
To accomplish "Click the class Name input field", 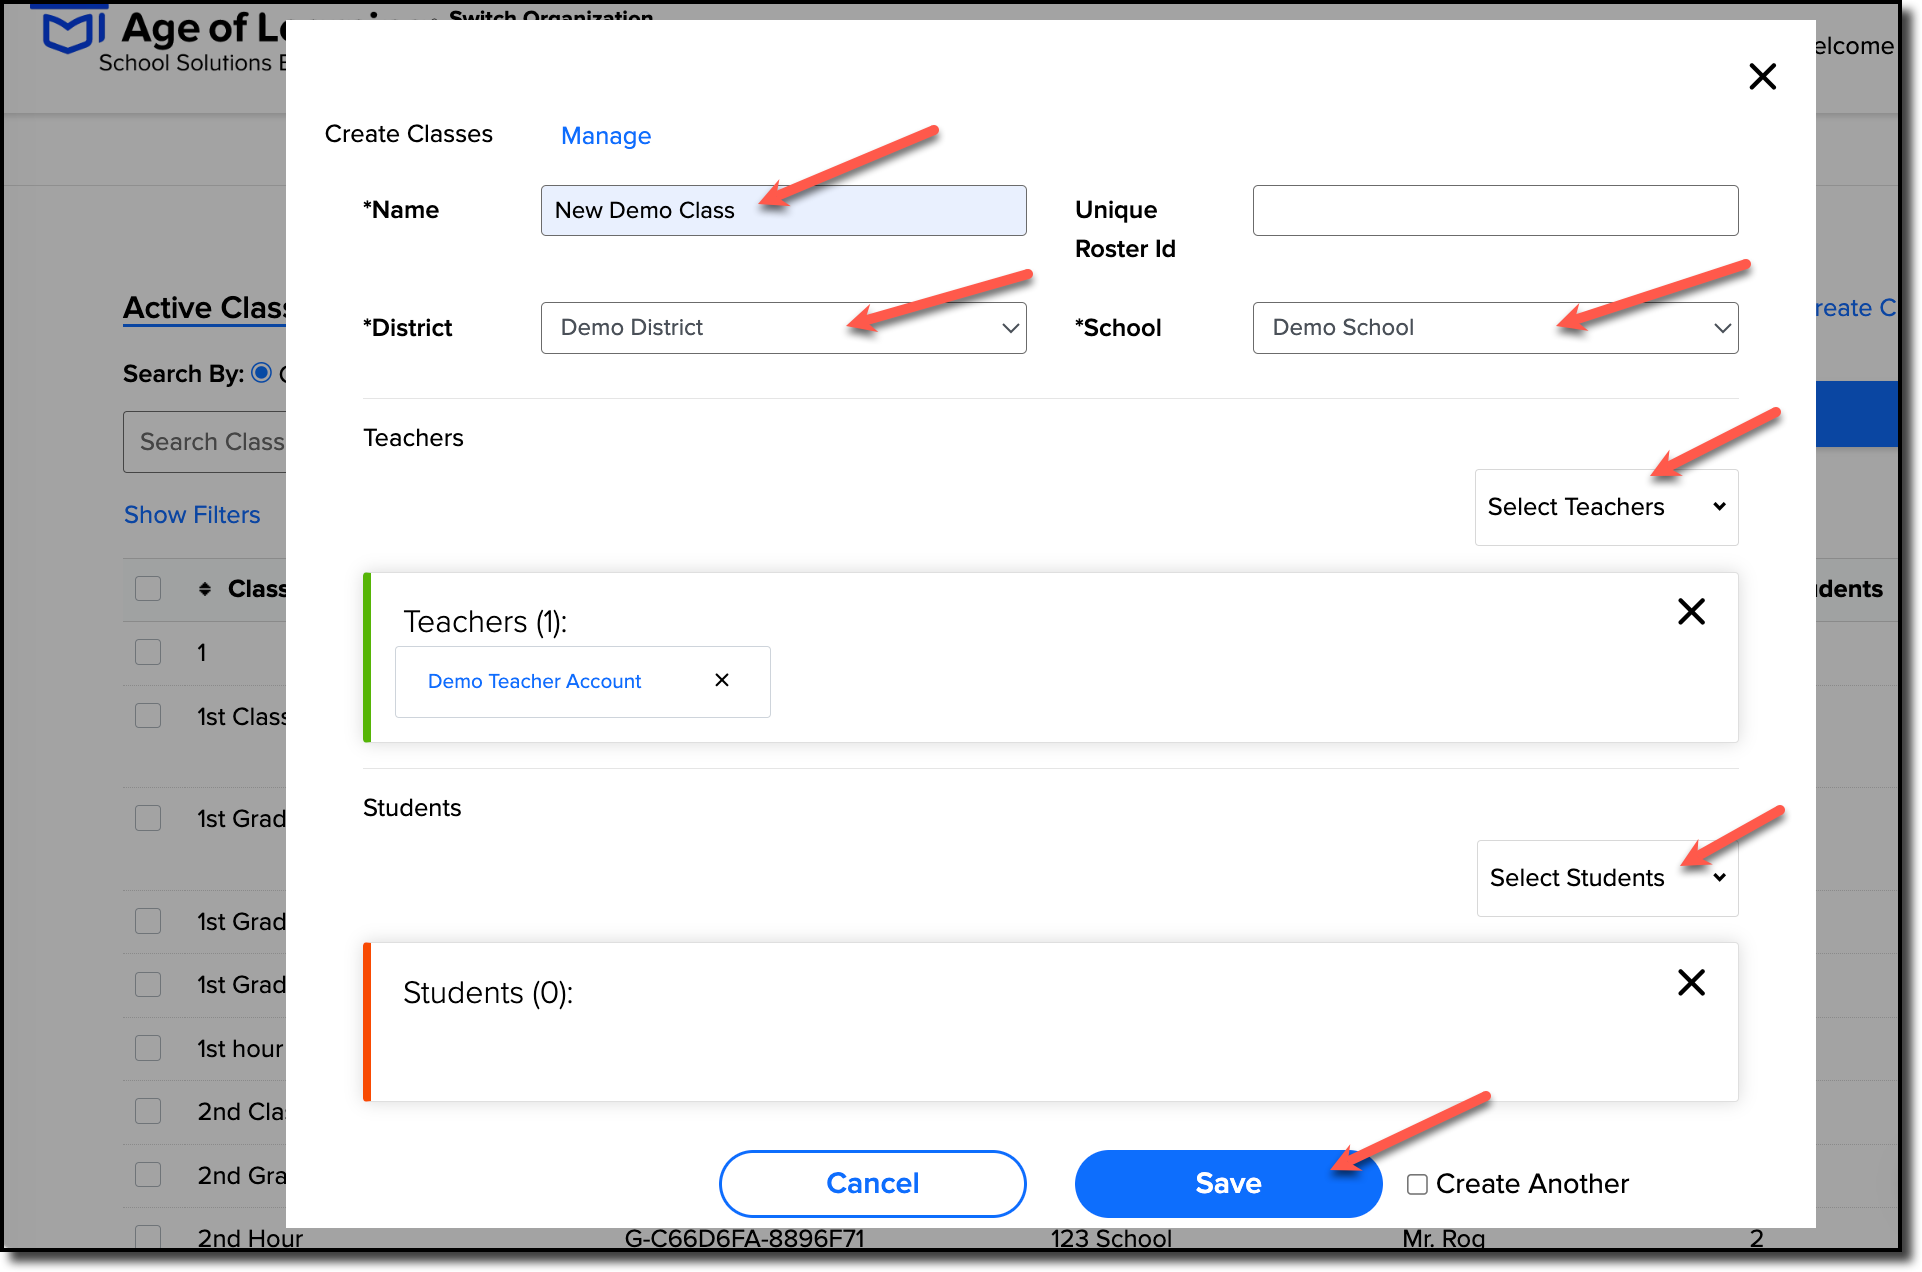I will [x=783, y=210].
